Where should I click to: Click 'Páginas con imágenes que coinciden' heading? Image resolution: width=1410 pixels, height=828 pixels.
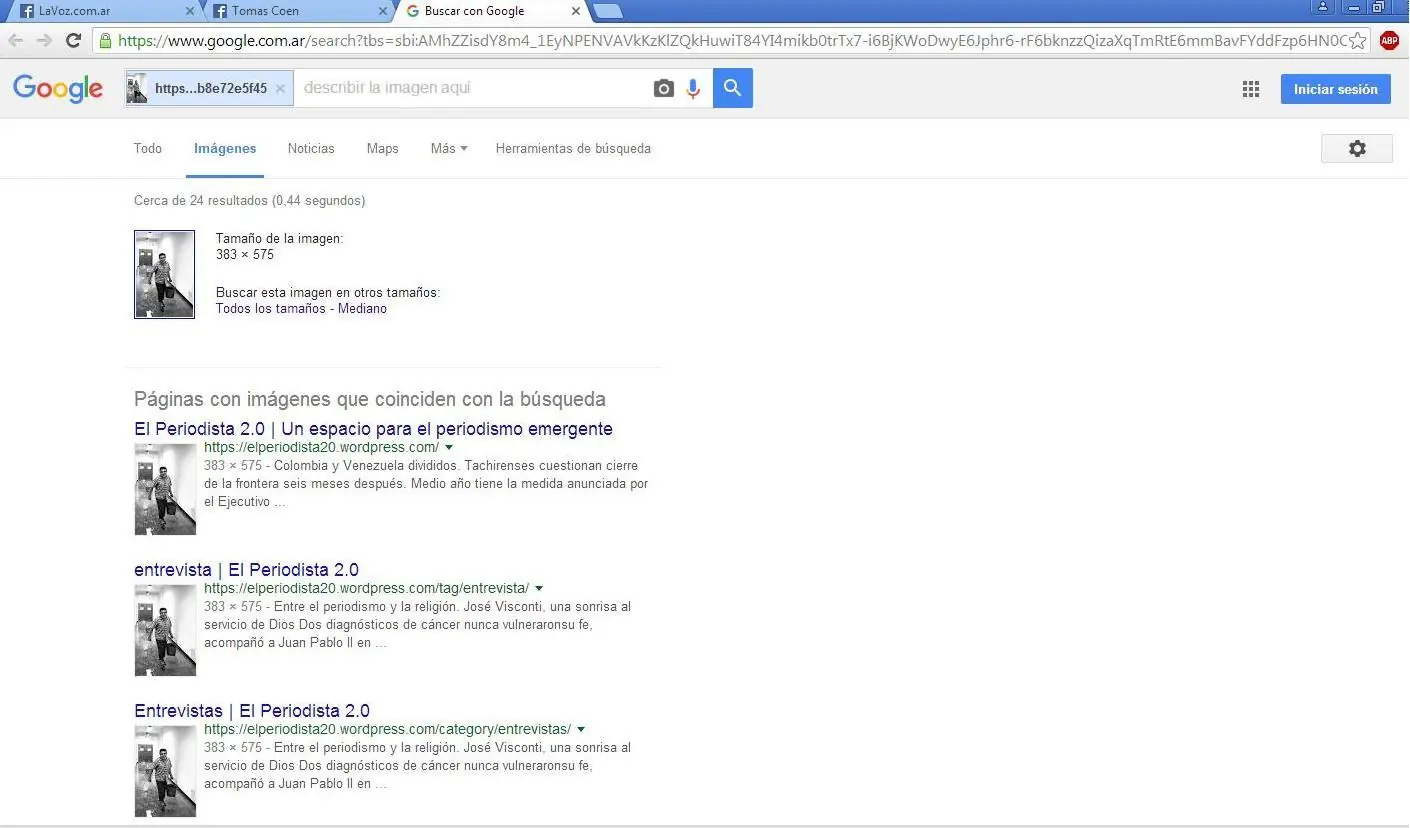pyautogui.click(x=370, y=399)
